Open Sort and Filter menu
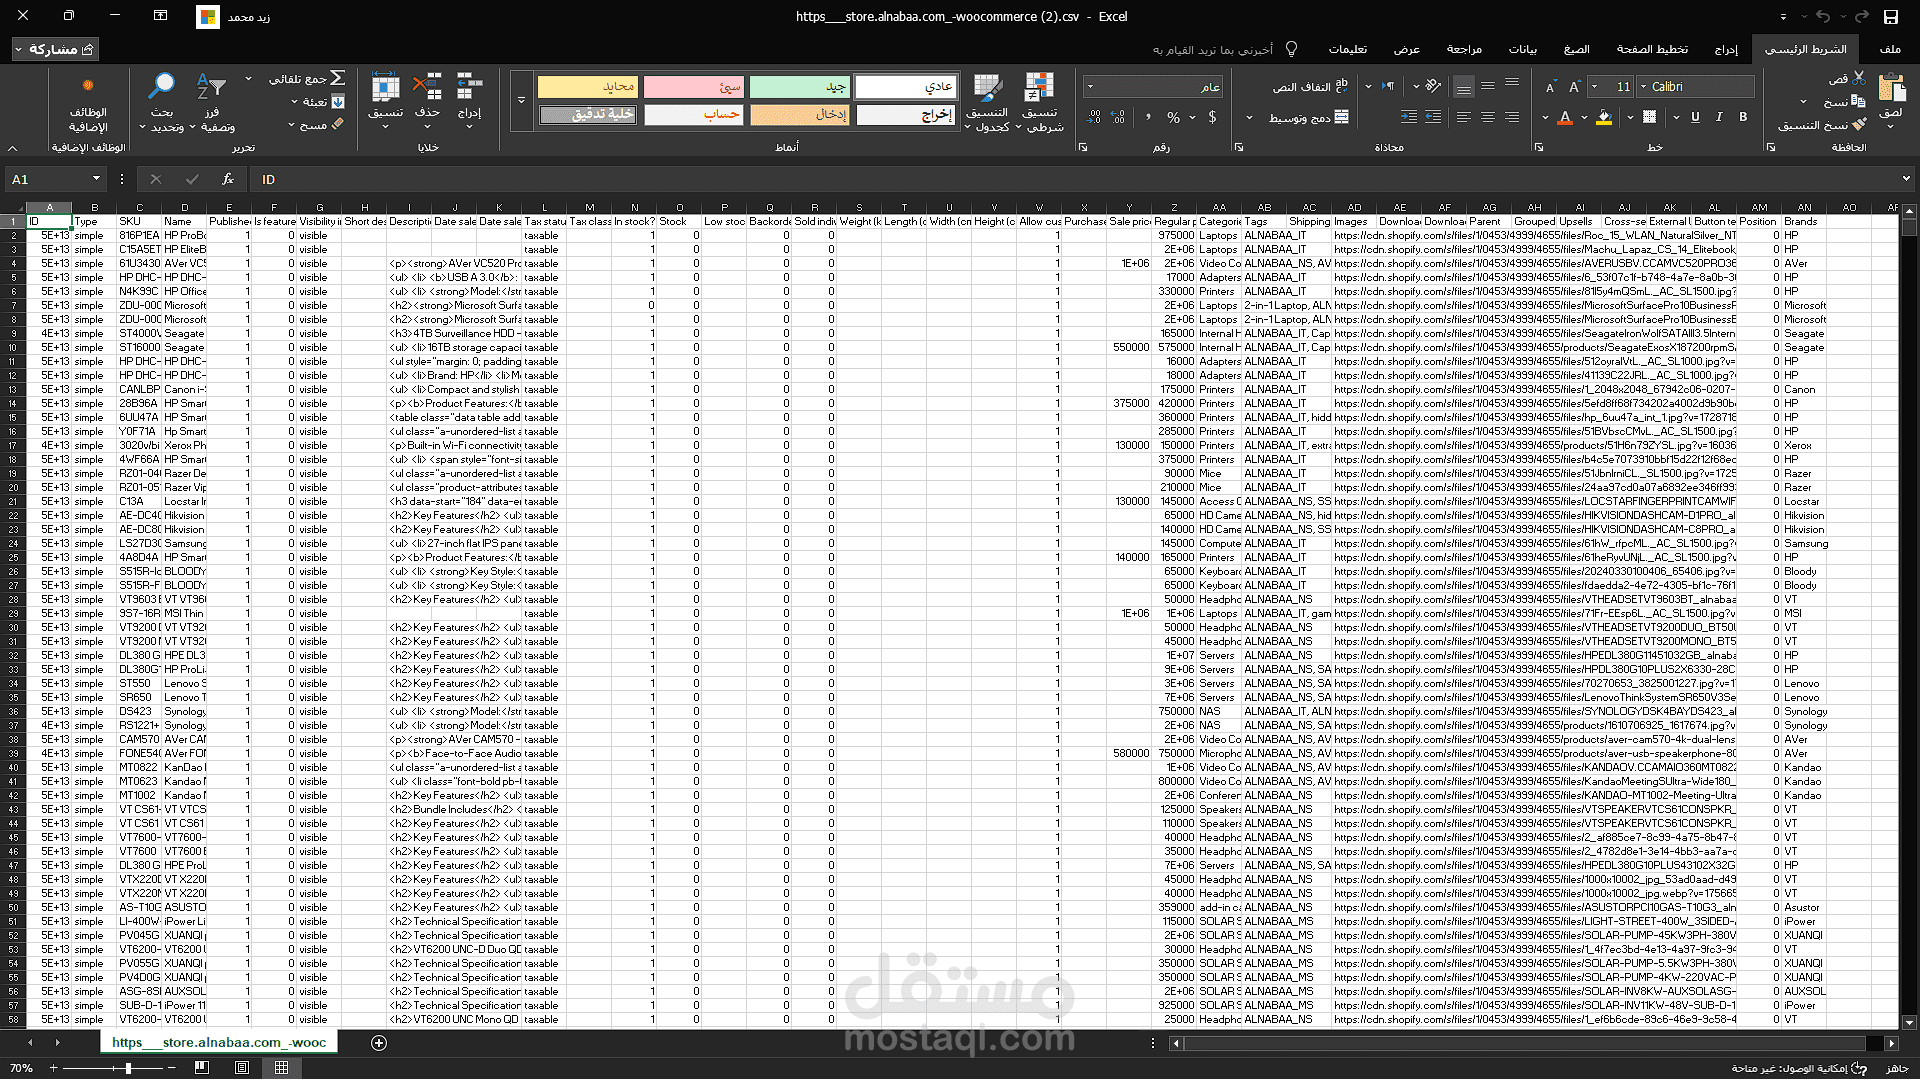Image resolution: width=1920 pixels, height=1080 pixels. [214, 103]
